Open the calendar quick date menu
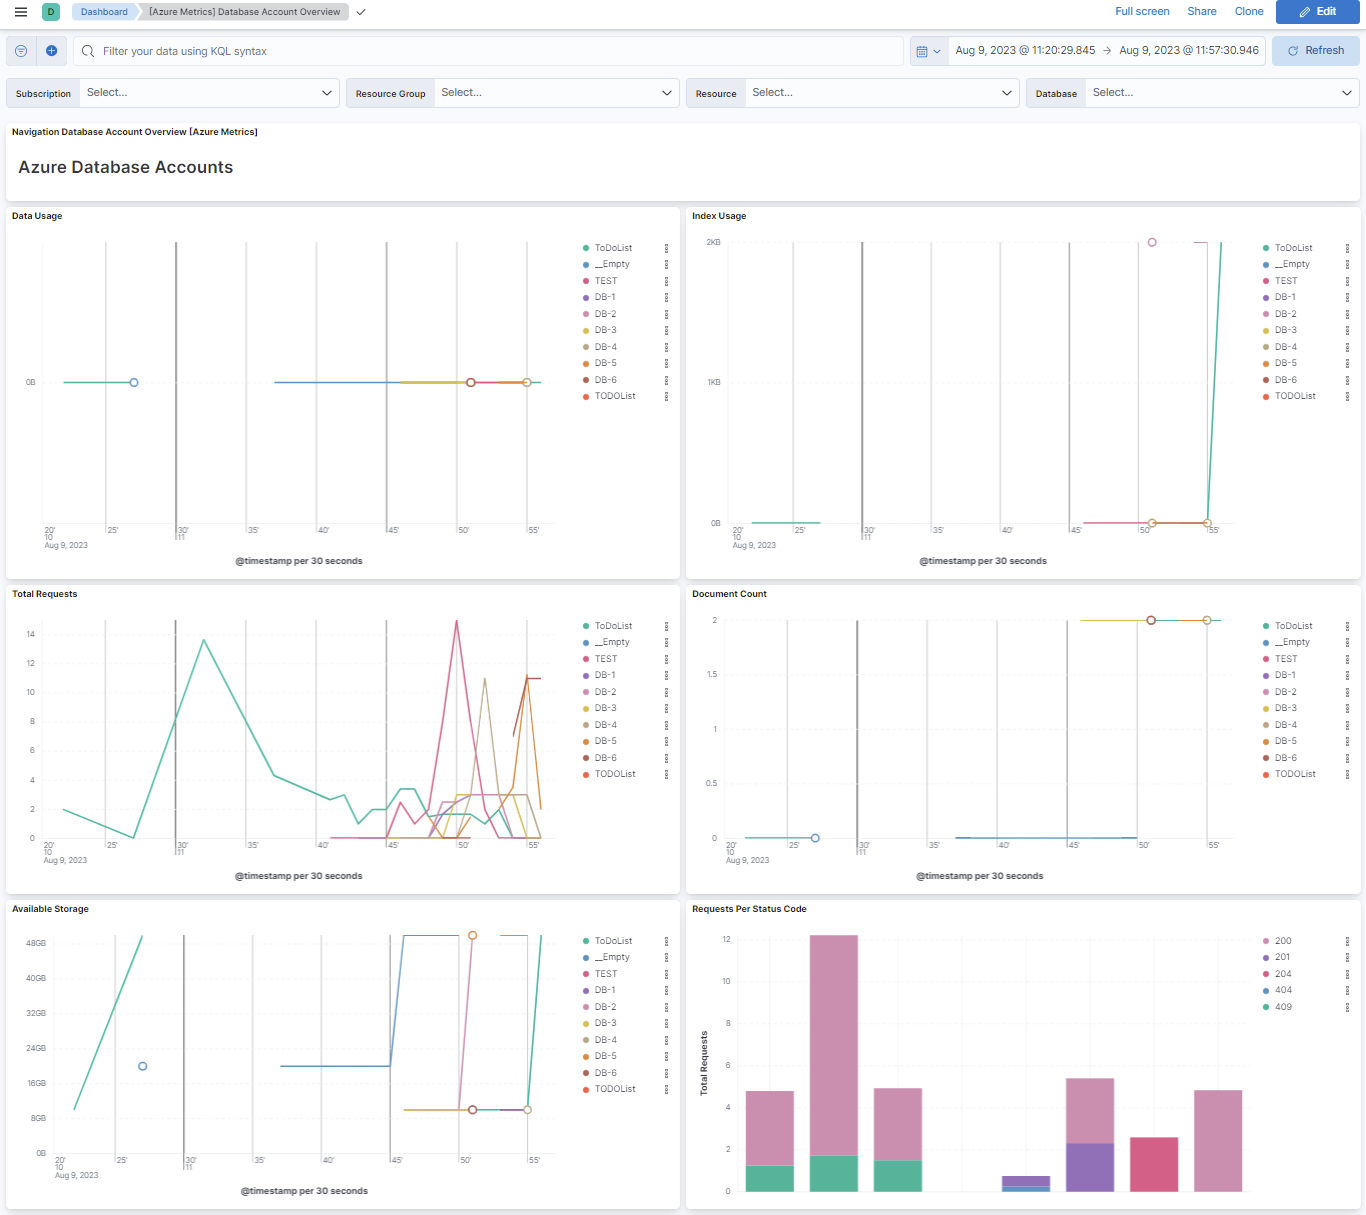The width and height of the screenshot is (1366, 1215). (928, 51)
